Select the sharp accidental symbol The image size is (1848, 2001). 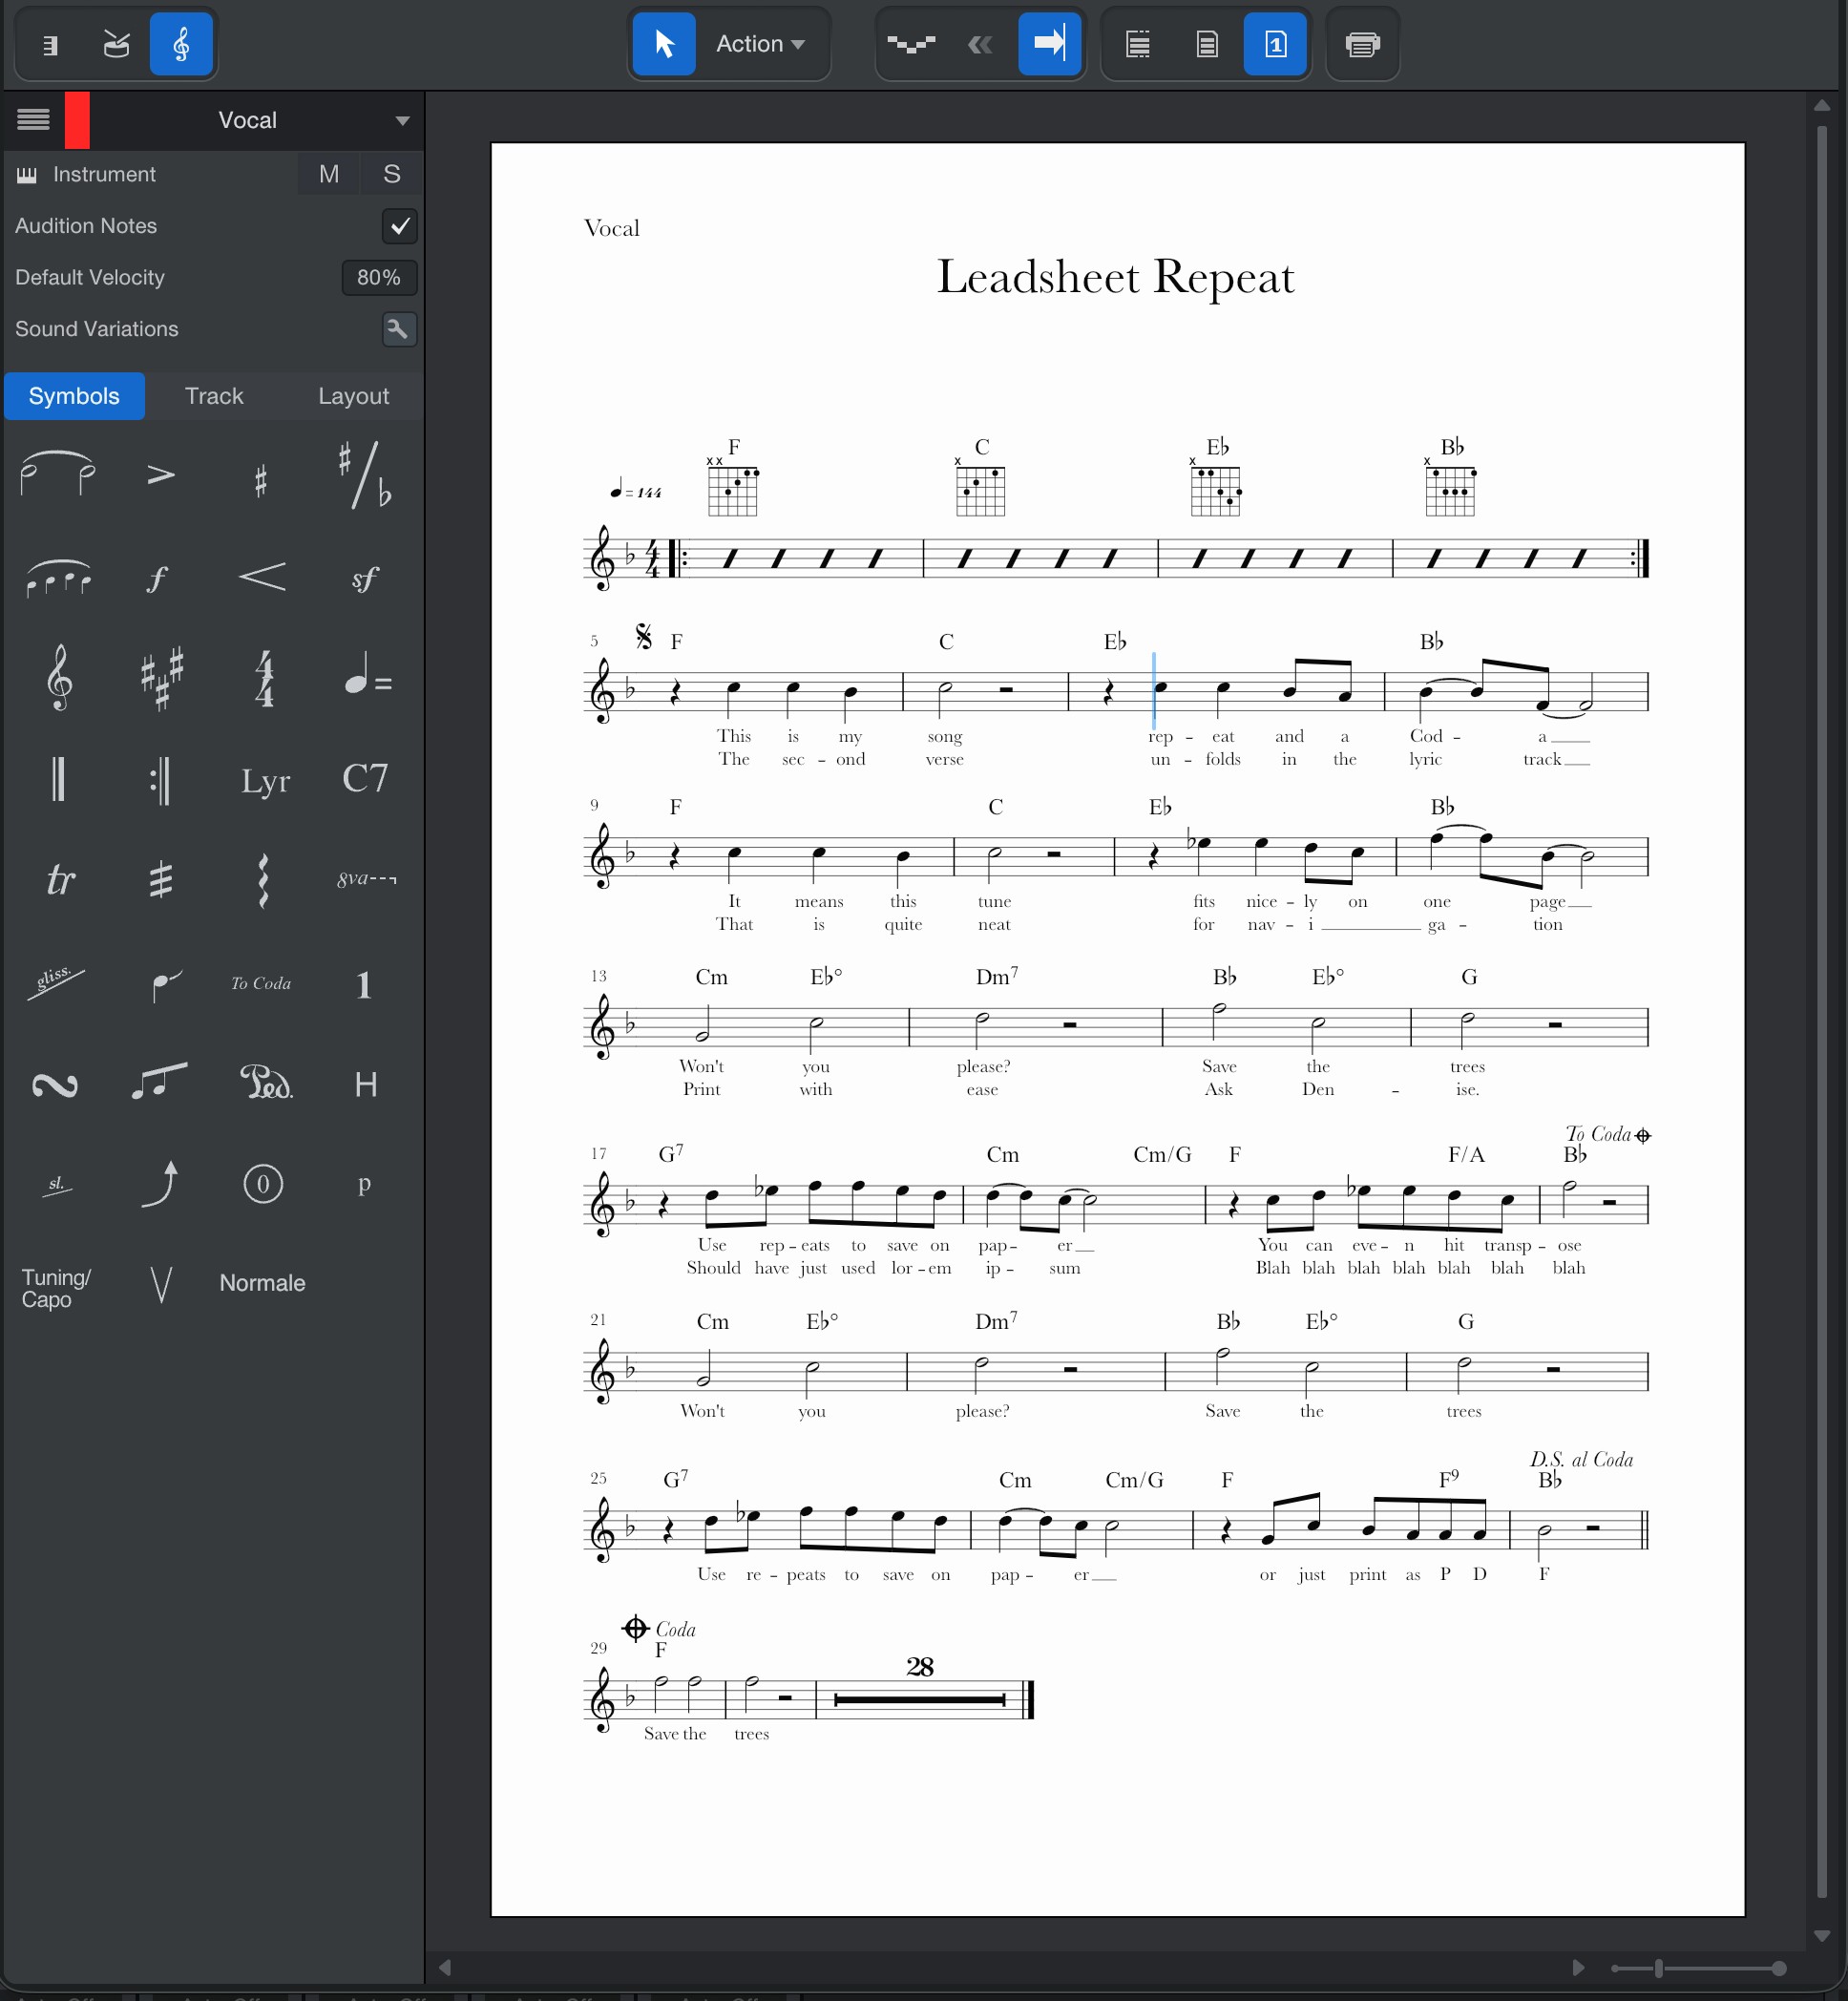(x=262, y=480)
